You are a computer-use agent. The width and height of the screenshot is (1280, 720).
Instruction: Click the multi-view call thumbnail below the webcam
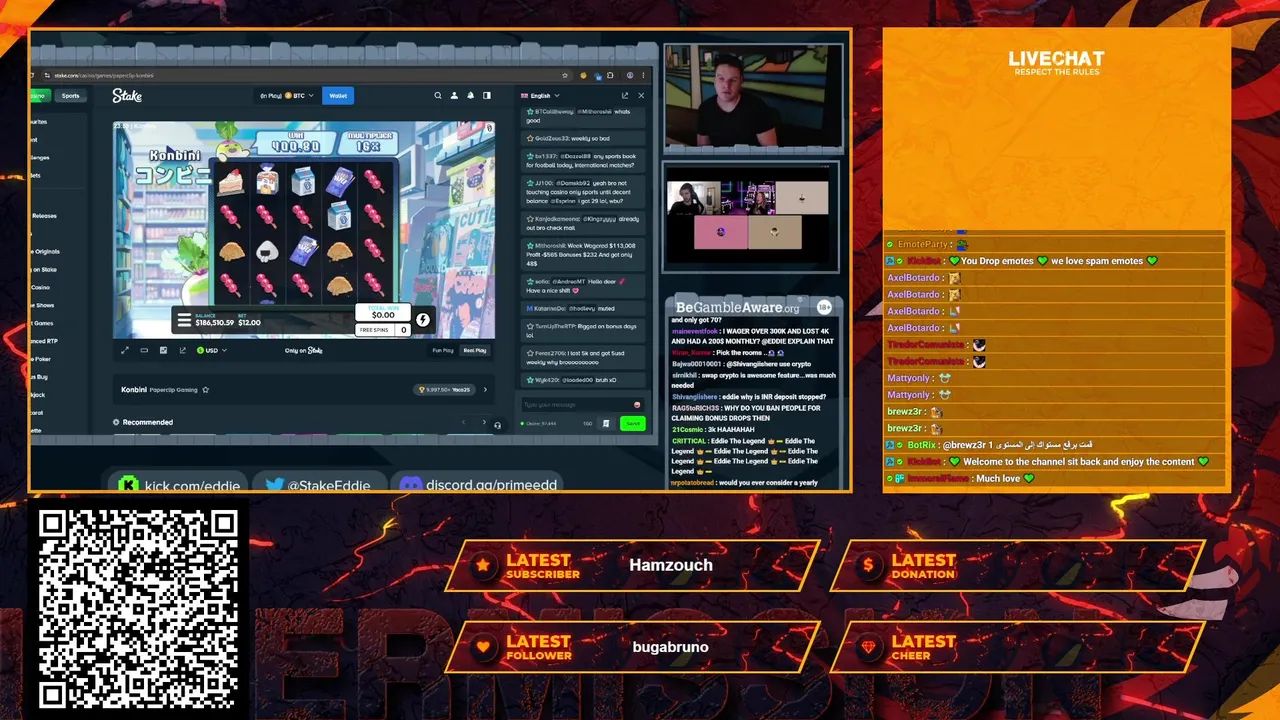tap(751, 216)
